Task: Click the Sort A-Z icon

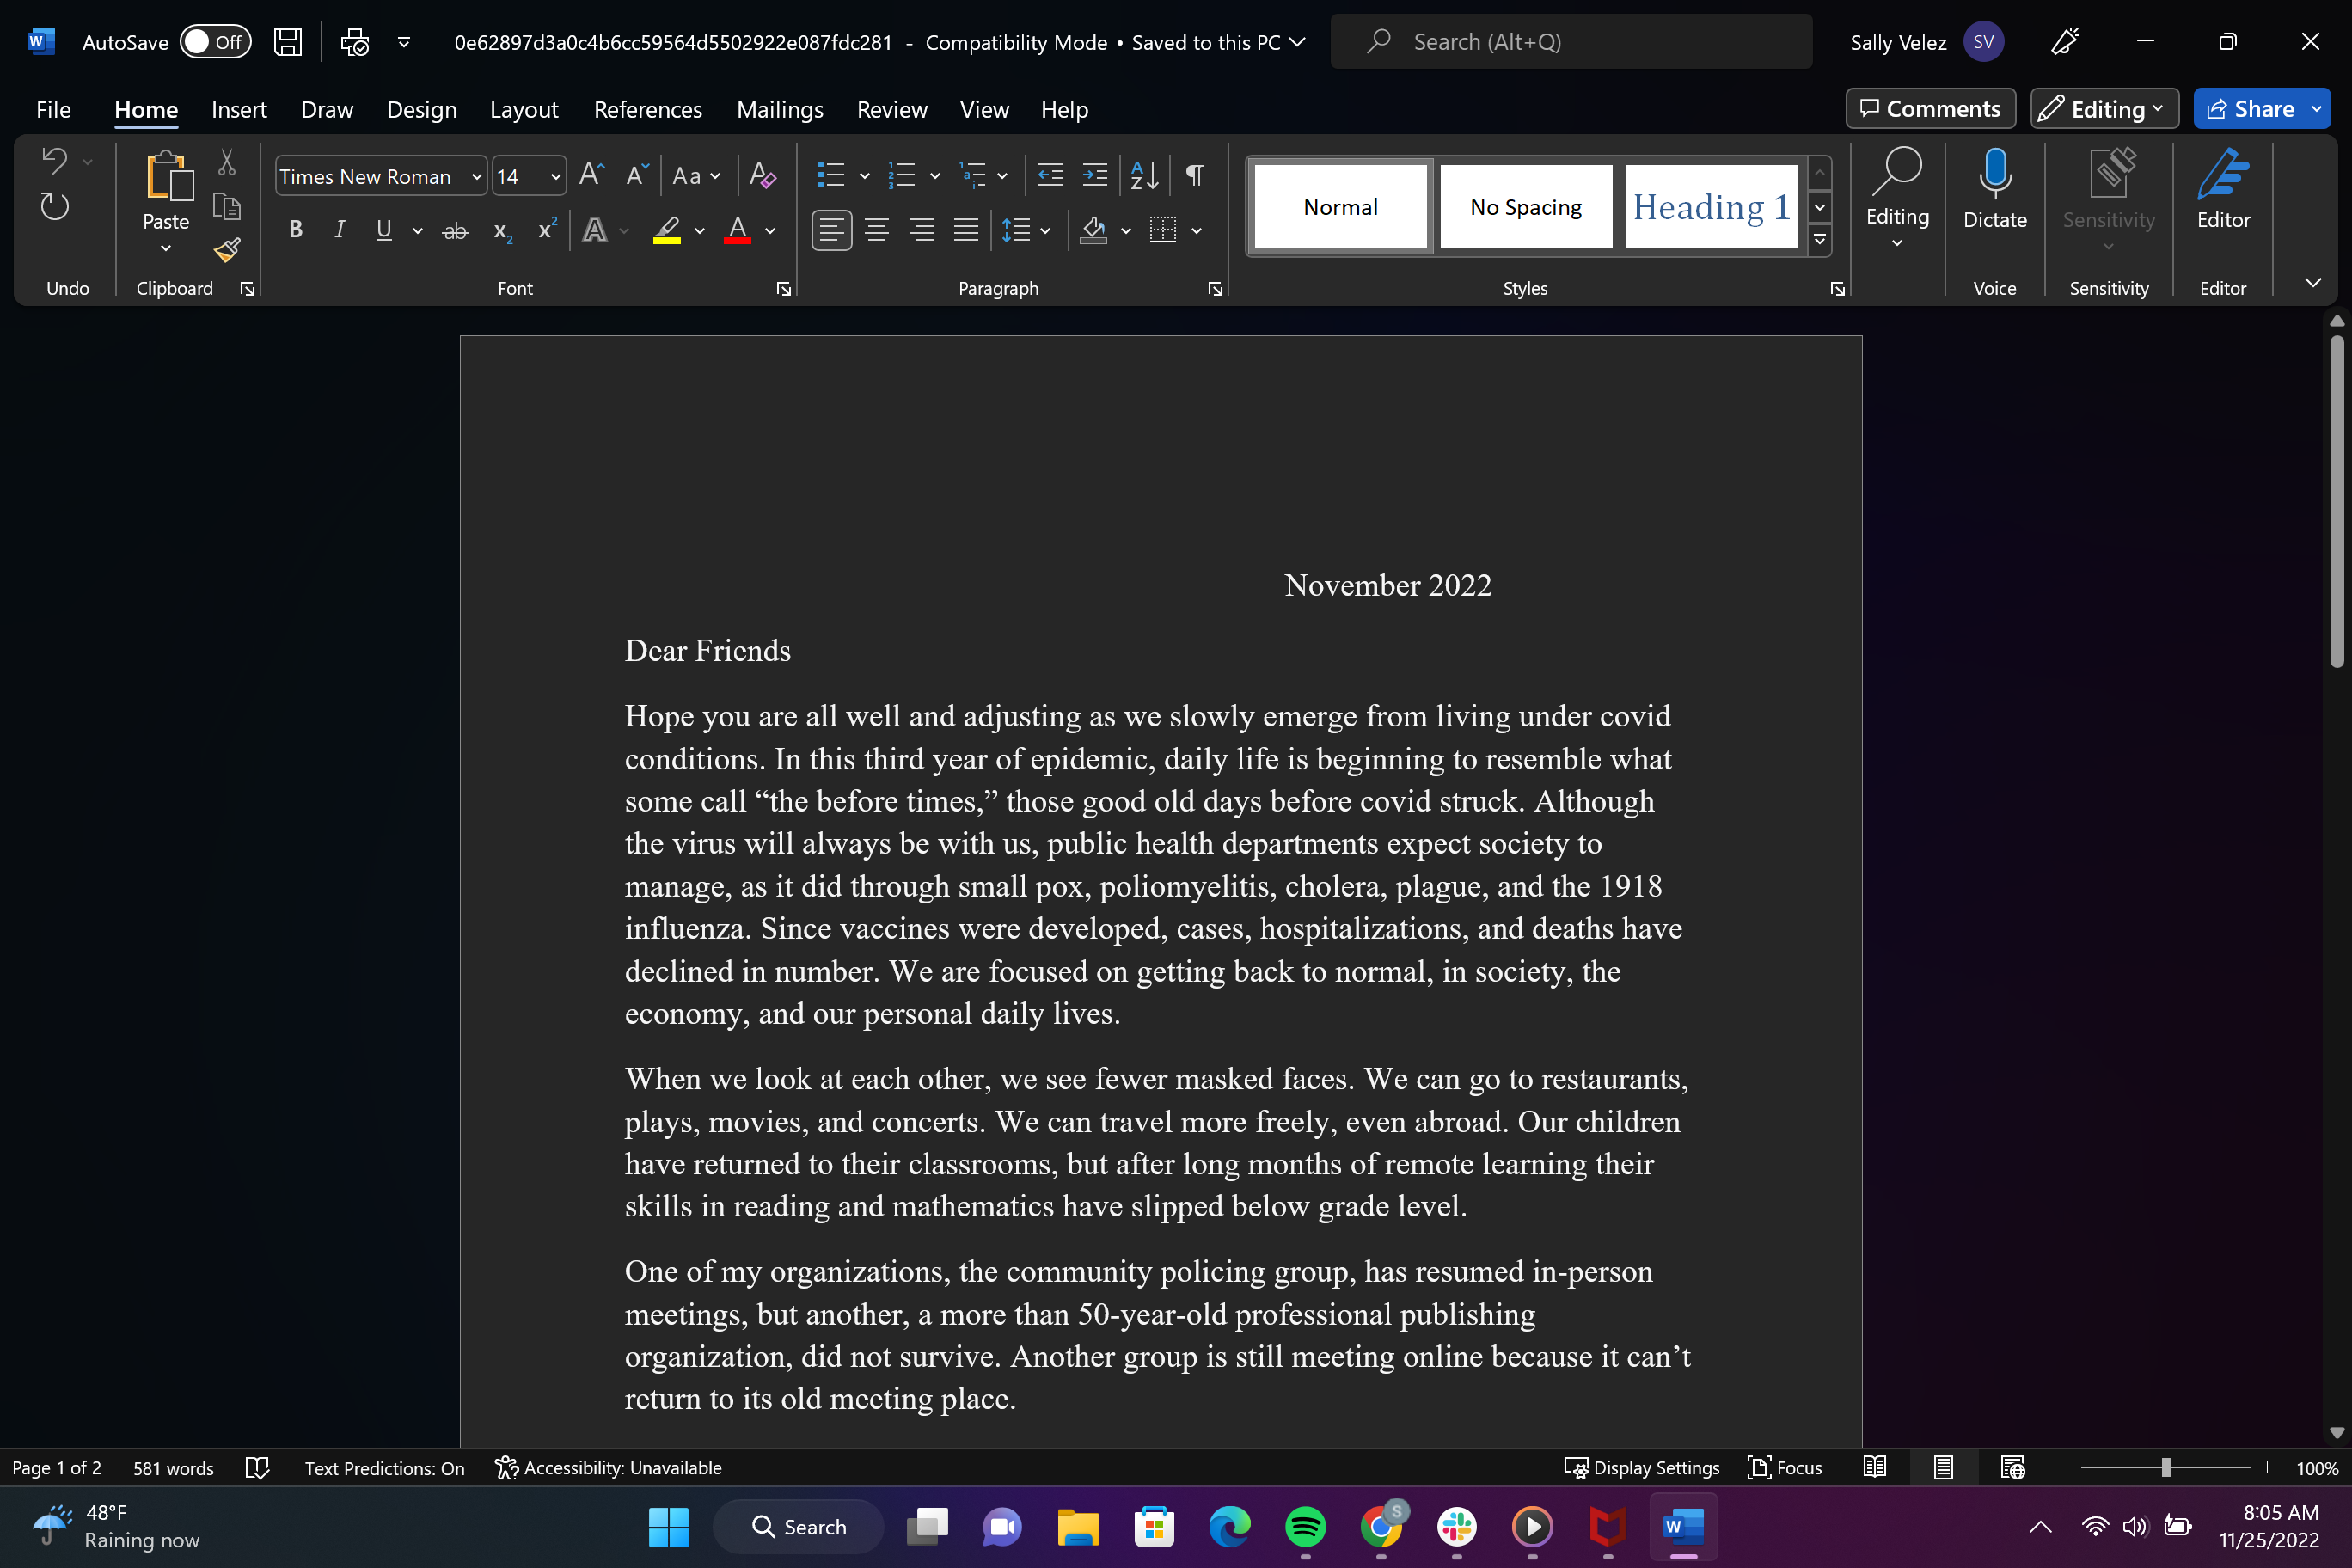Action: 1144,176
